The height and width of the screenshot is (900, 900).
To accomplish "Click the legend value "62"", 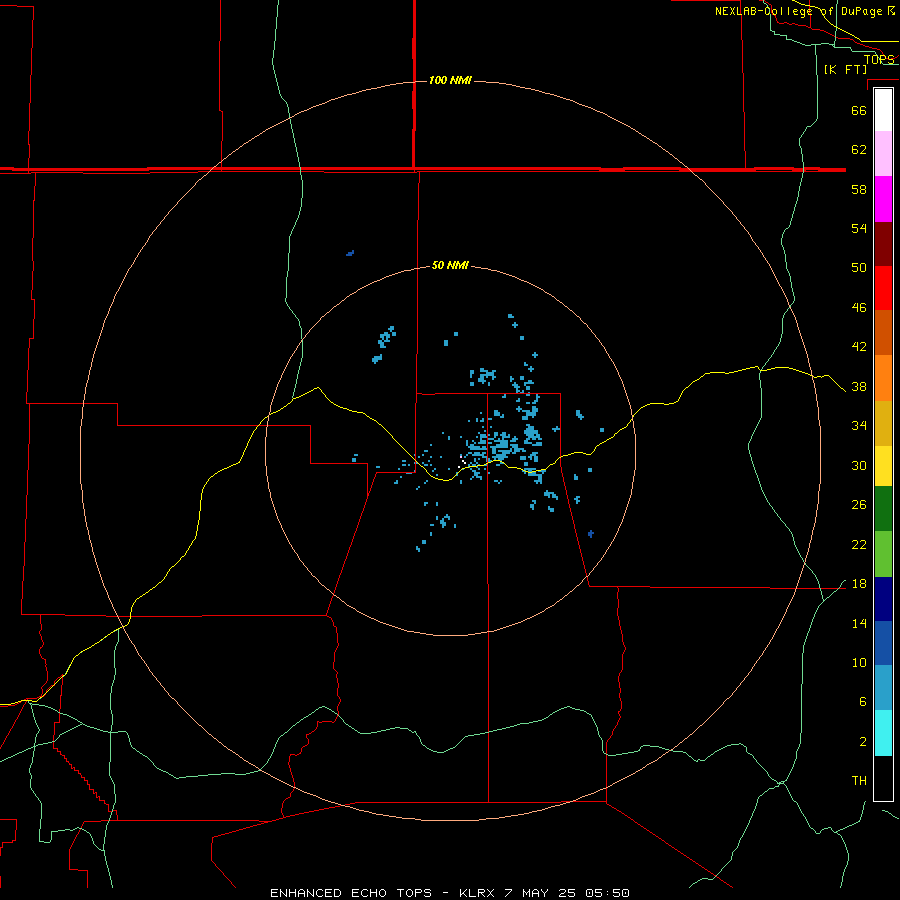I will point(859,150).
